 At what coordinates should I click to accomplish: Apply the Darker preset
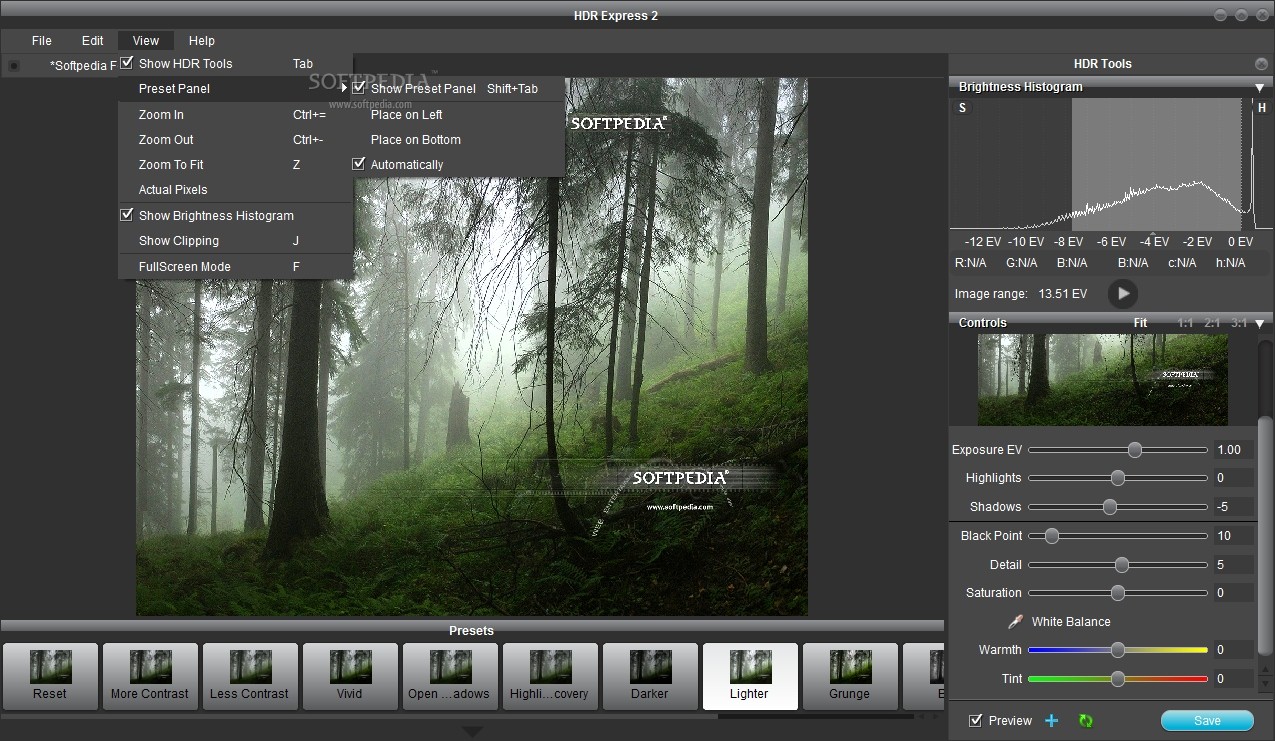(650, 676)
